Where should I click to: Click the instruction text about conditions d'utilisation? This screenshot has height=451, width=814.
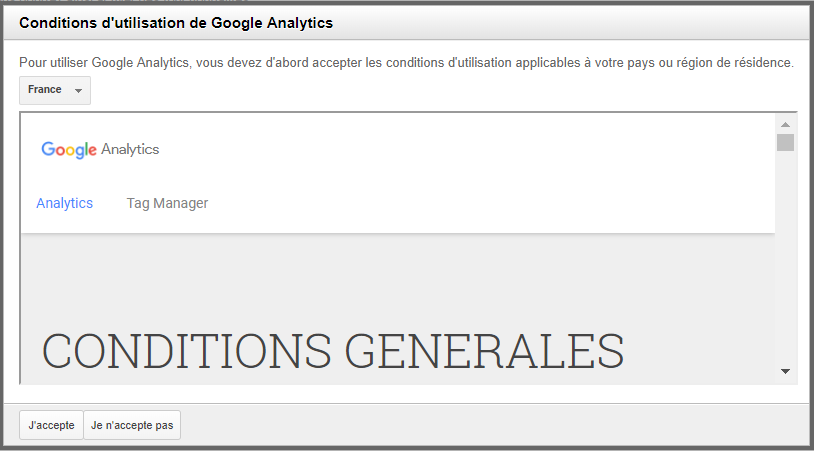(x=406, y=63)
